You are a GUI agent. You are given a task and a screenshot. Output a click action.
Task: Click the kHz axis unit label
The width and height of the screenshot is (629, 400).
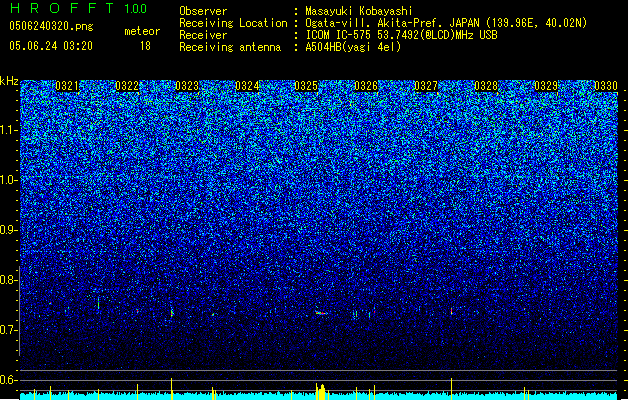9,81
